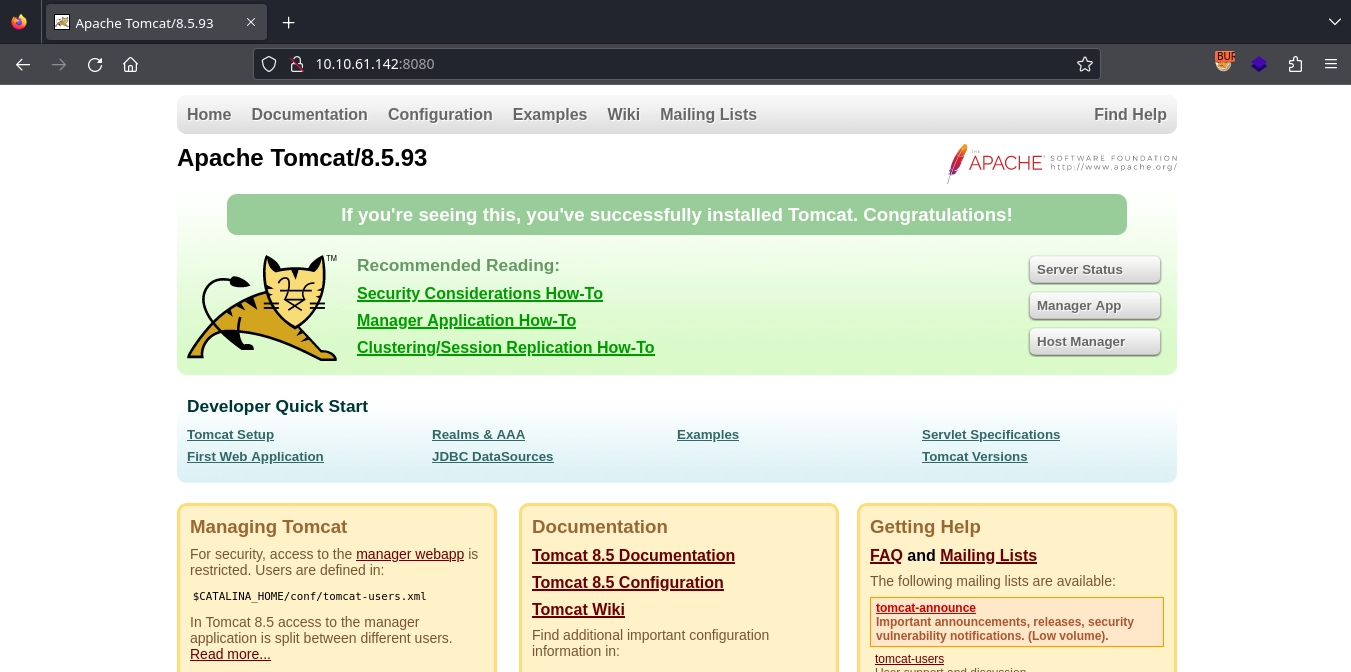Open the Burp Suite extension icon
The image size is (1351, 672).
[1224, 63]
